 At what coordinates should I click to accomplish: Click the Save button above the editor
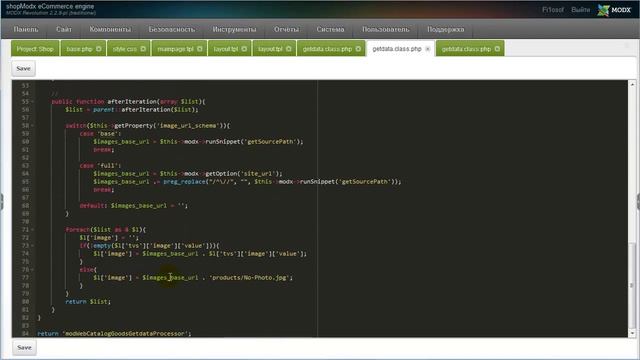click(x=24, y=69)
